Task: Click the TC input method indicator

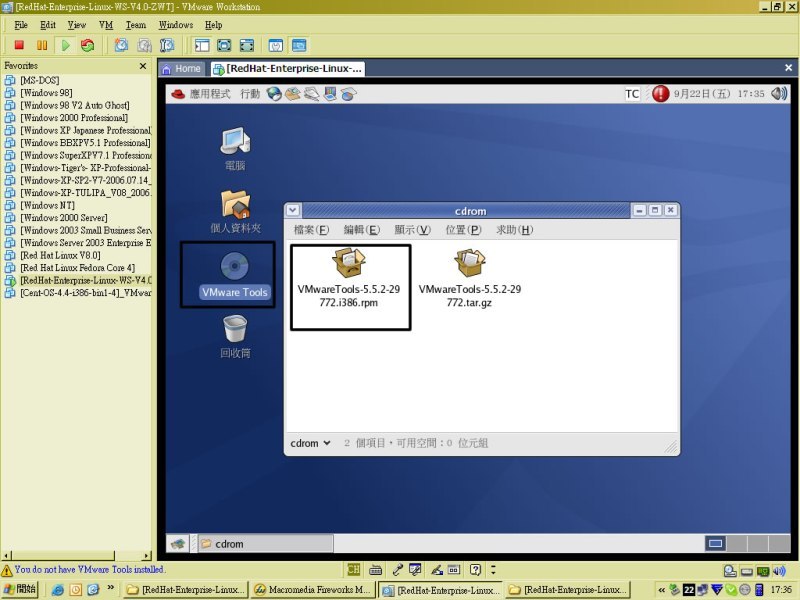Action: pyautogui.click(x=632, y=94)
